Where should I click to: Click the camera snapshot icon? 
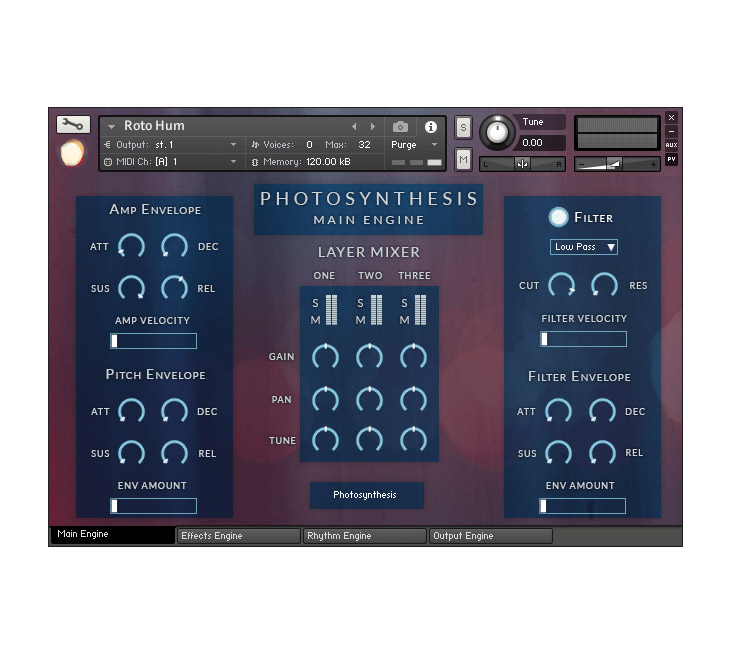[x=400, y=127]
